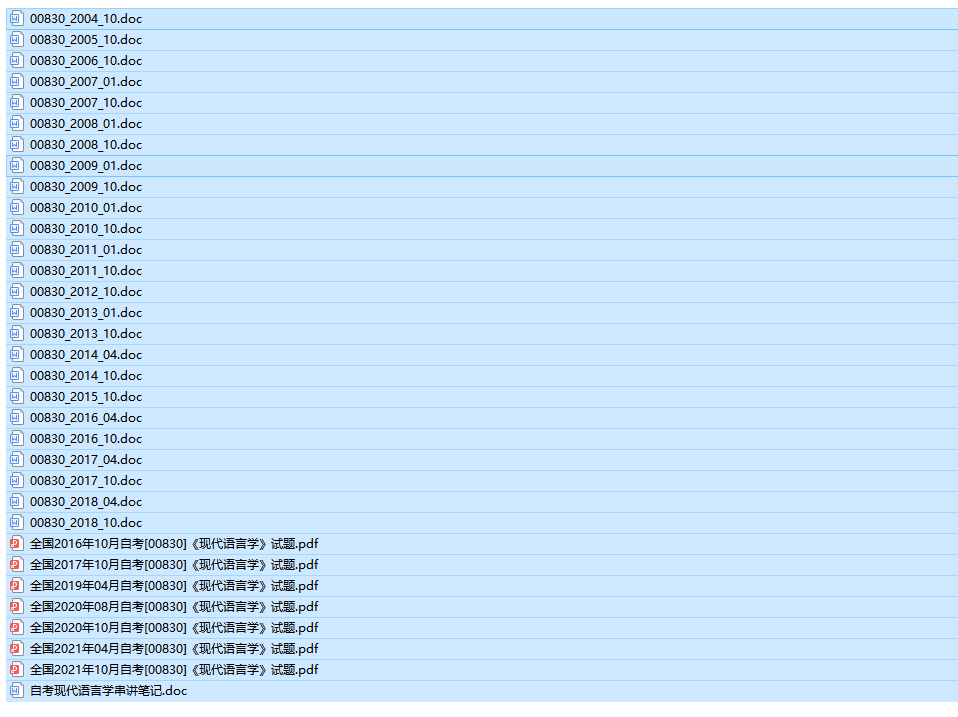Click the PDF icon of 全国2021年10月 试题
Viewport: 958px width, 717px height.
pyautogui.click(x=16, y=669)
